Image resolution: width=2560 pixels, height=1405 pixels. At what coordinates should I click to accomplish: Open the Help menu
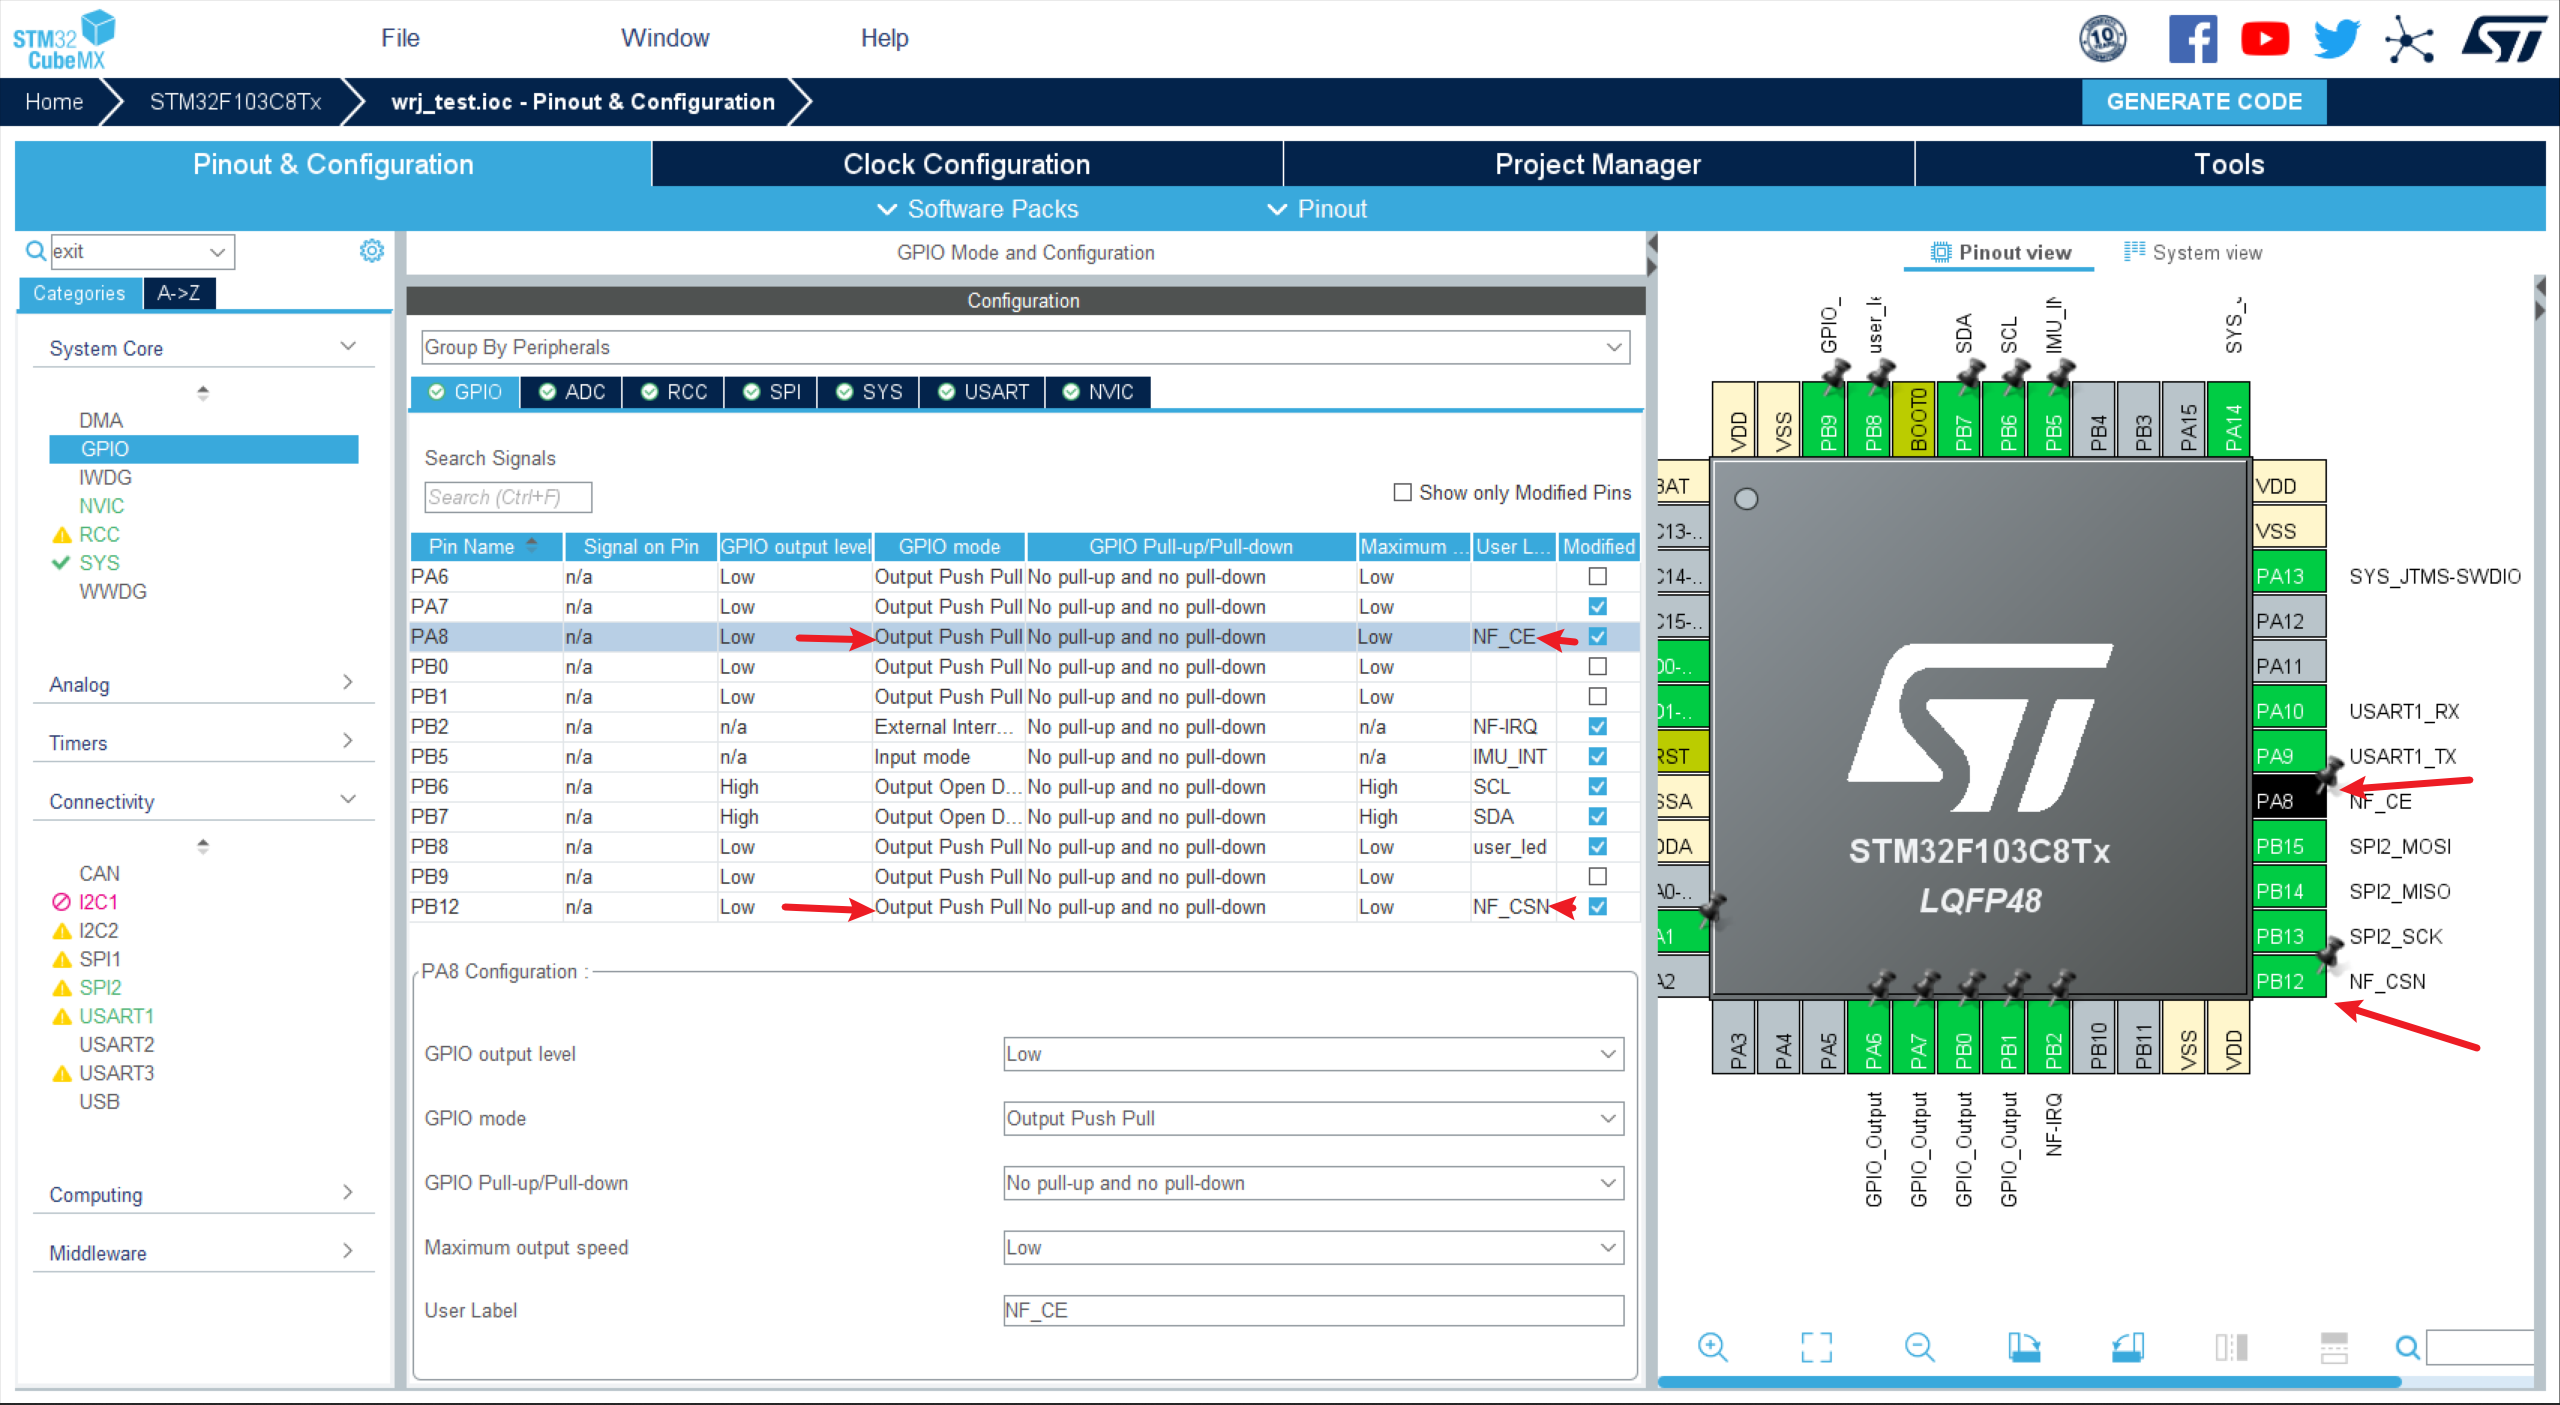[884, 38]
